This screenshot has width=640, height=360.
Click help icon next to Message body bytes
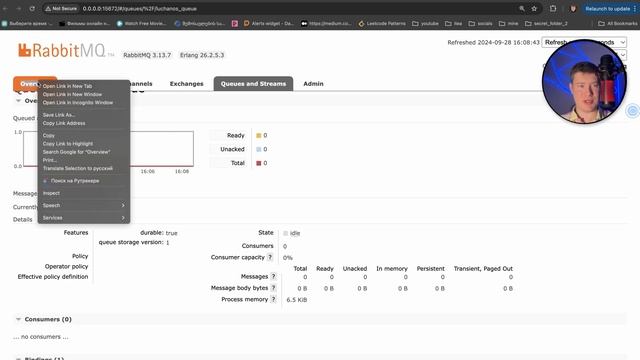pos(273,288)
